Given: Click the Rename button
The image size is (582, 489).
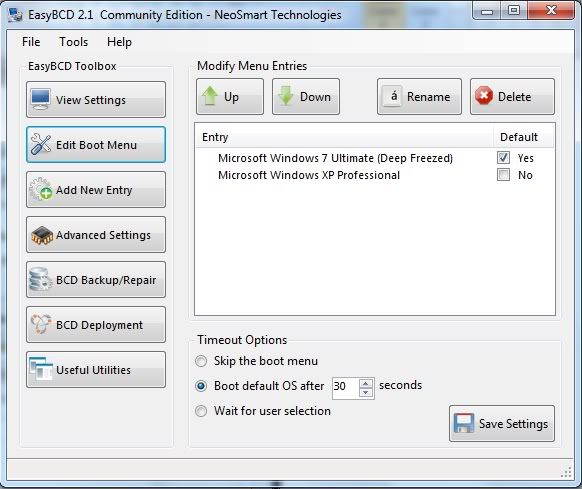Looking at the screenshot, I should point(419,96).
